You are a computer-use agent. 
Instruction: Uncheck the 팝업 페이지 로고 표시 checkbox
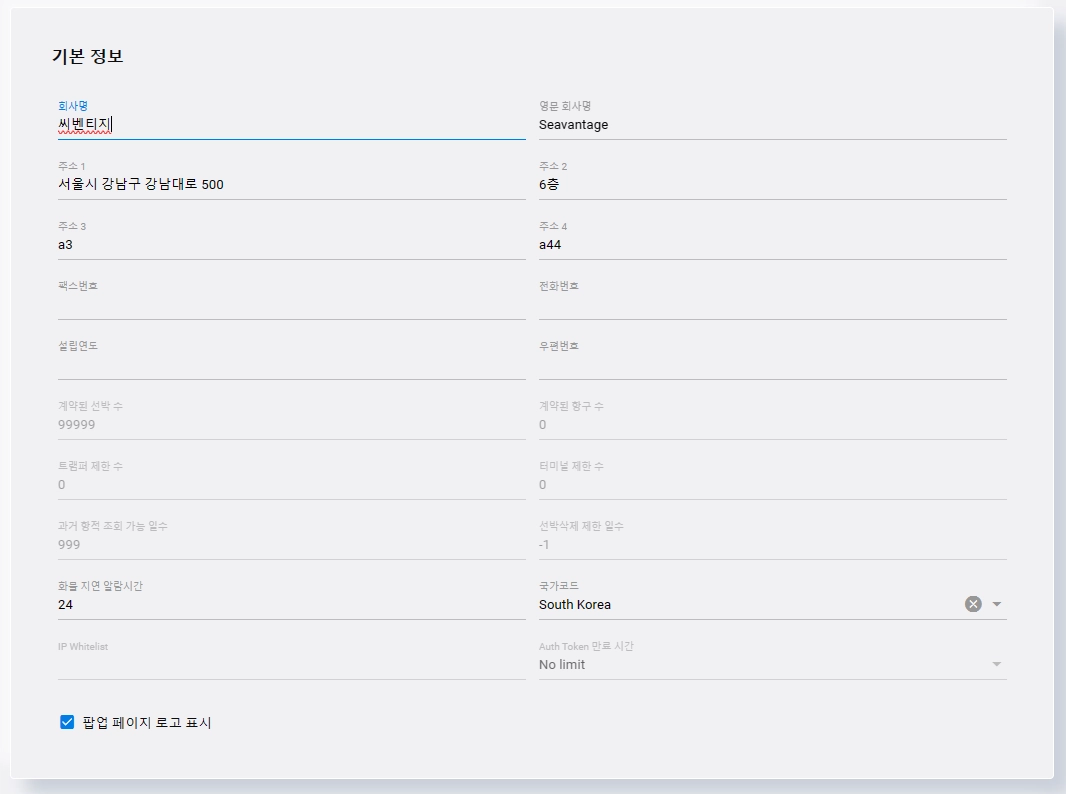click(67, 722)
